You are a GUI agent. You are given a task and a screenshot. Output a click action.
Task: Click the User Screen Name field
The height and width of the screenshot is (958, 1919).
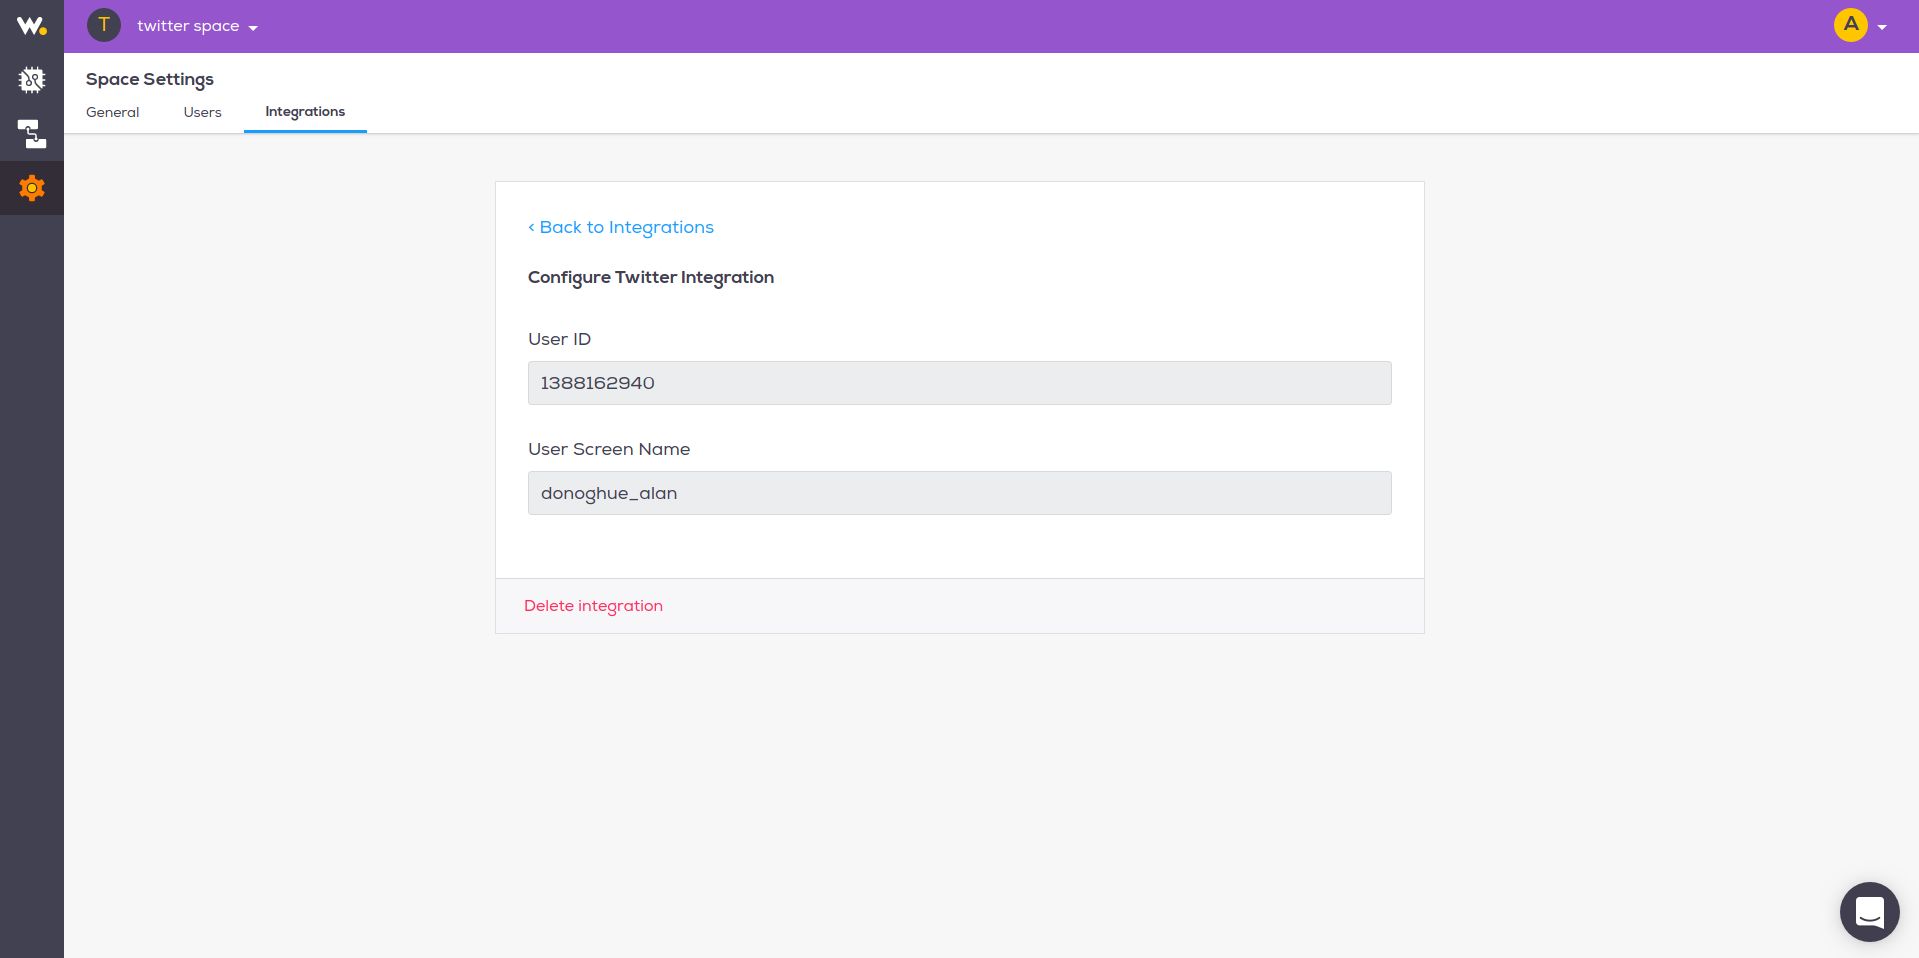click(960, 493)
